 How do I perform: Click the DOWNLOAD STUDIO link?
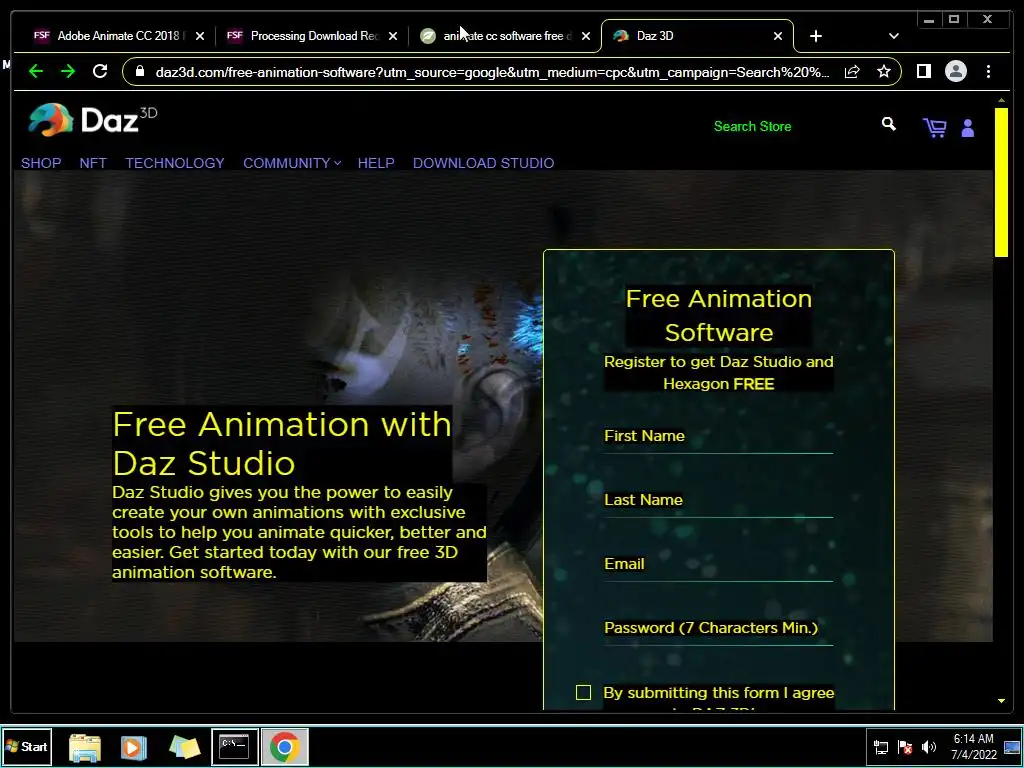click(x=483, y=163)
